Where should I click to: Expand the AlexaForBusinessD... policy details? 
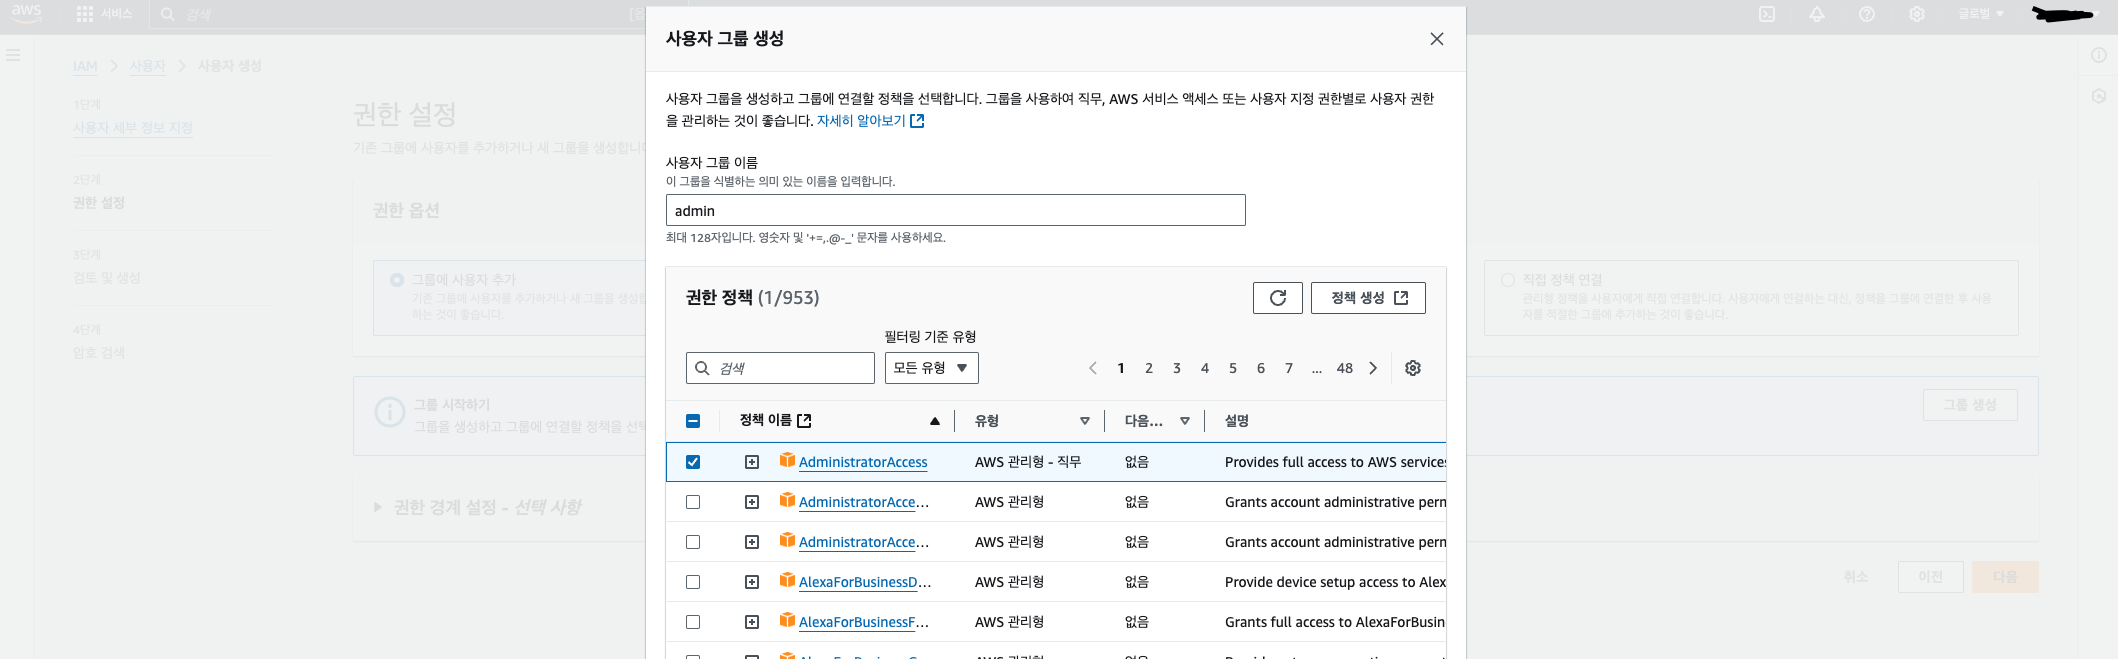[x=752, y=582]
